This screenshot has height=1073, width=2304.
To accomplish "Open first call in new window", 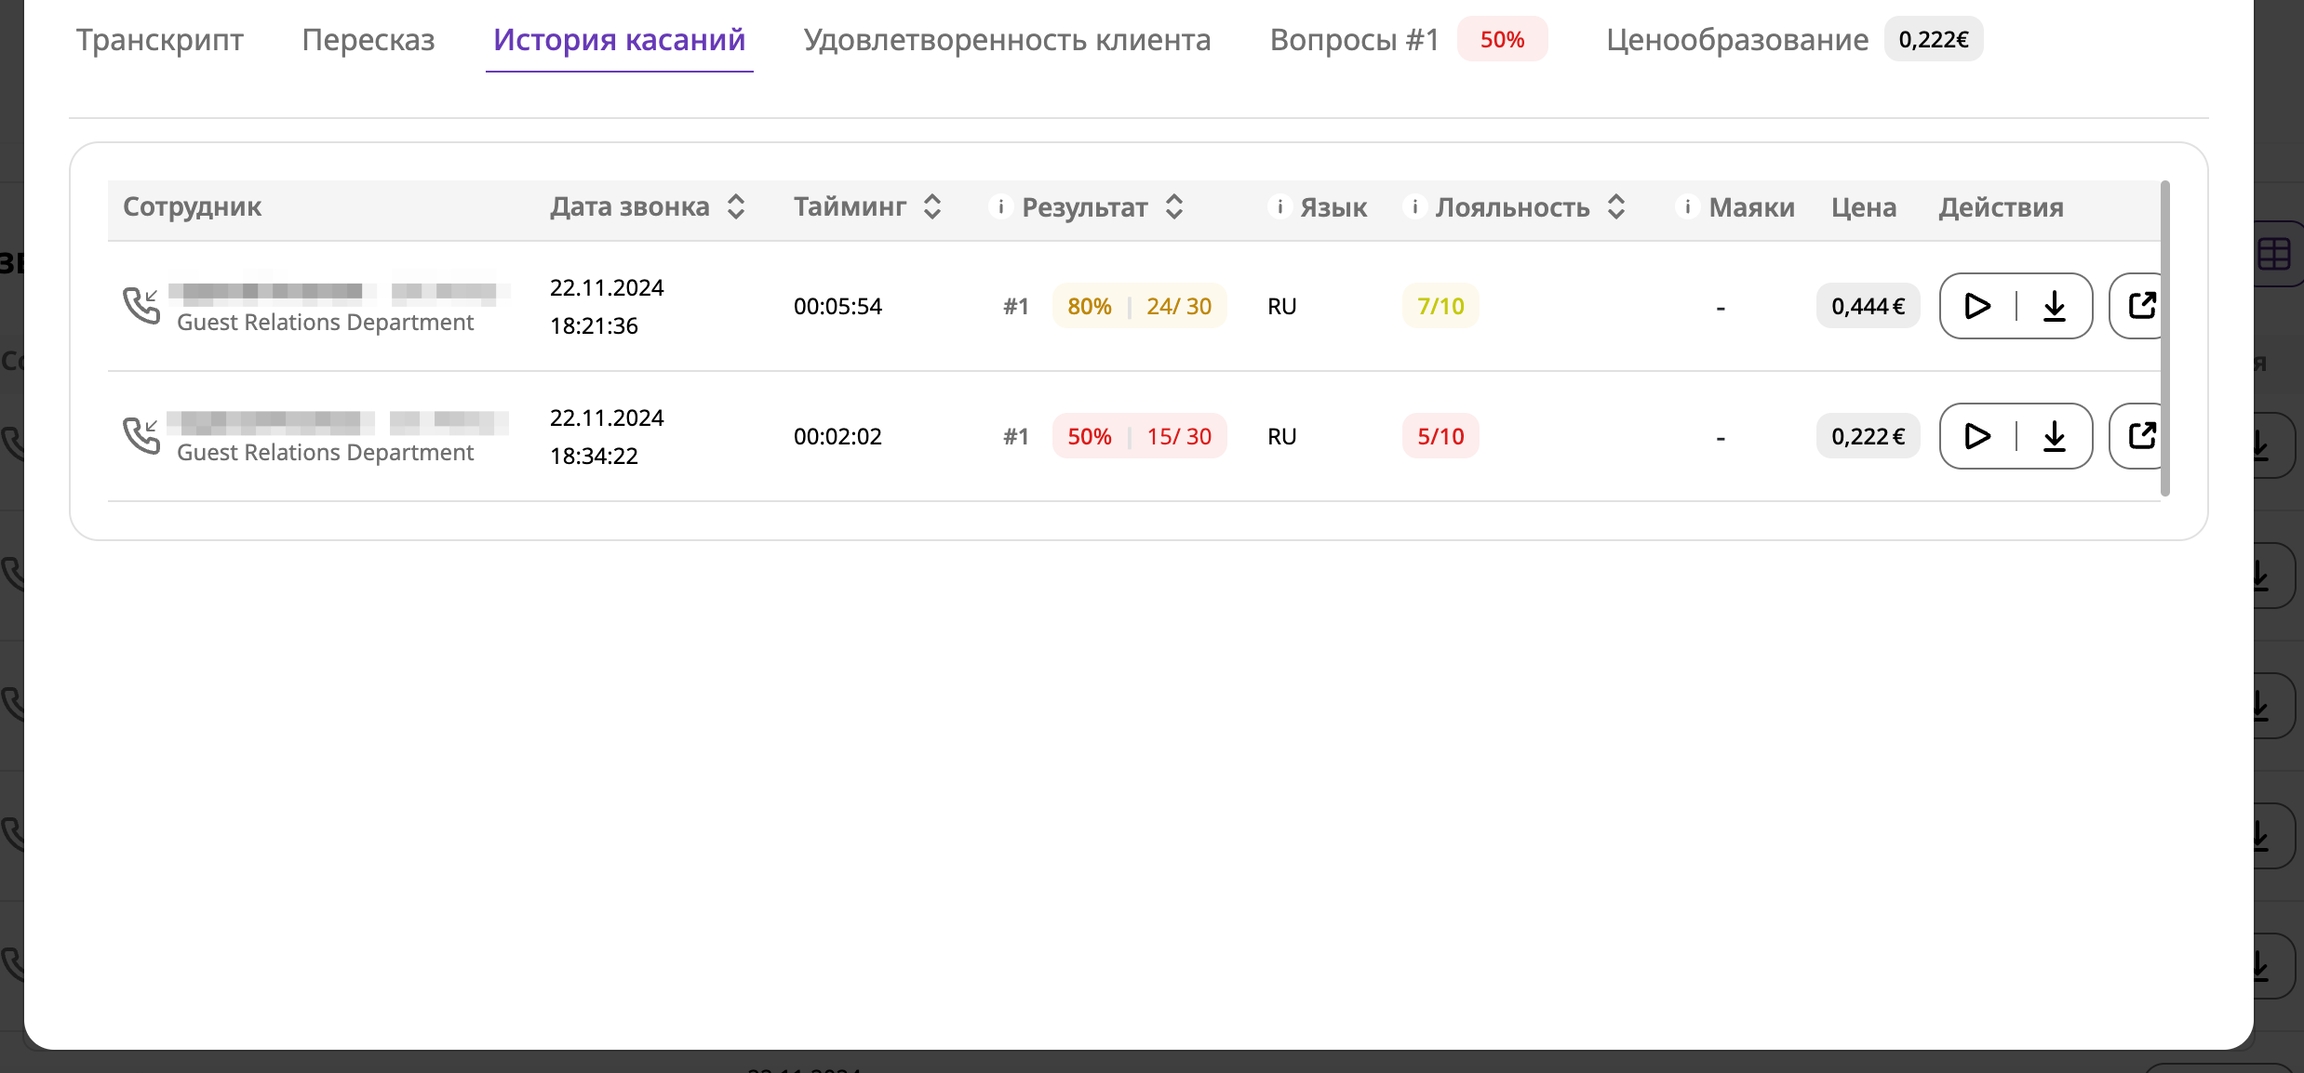I will tap(2140, 306).
